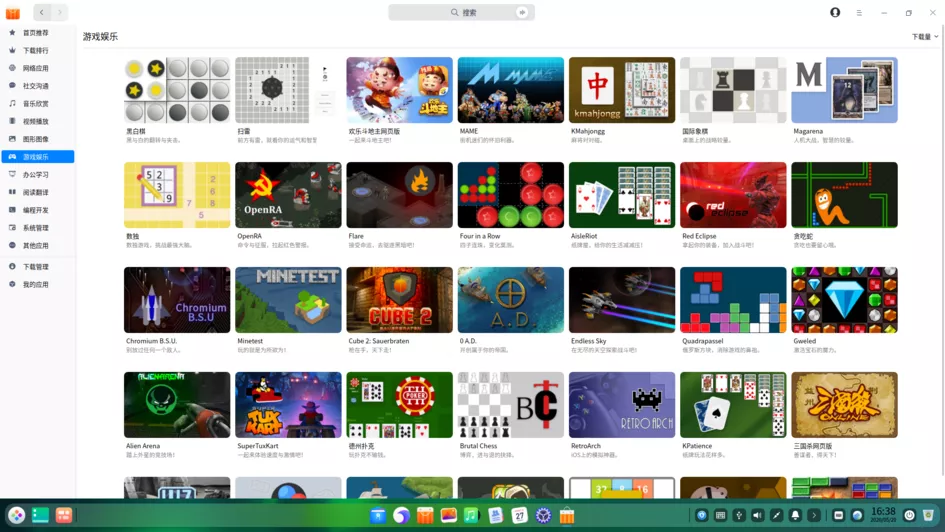Open the 数独 sudoku thumbnail
This screenshot has width=945, height=532.
pos(177,195)
